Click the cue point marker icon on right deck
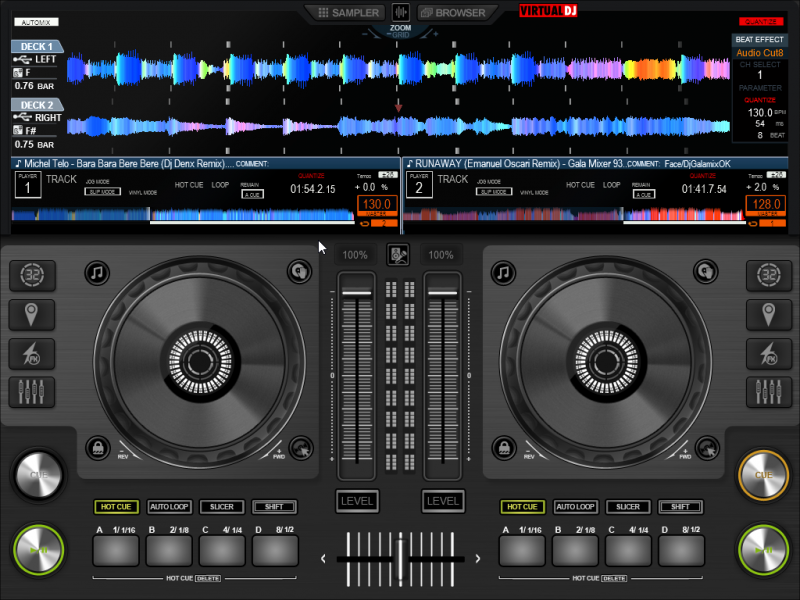Screen dimensions: 800x600 [769, 314]
